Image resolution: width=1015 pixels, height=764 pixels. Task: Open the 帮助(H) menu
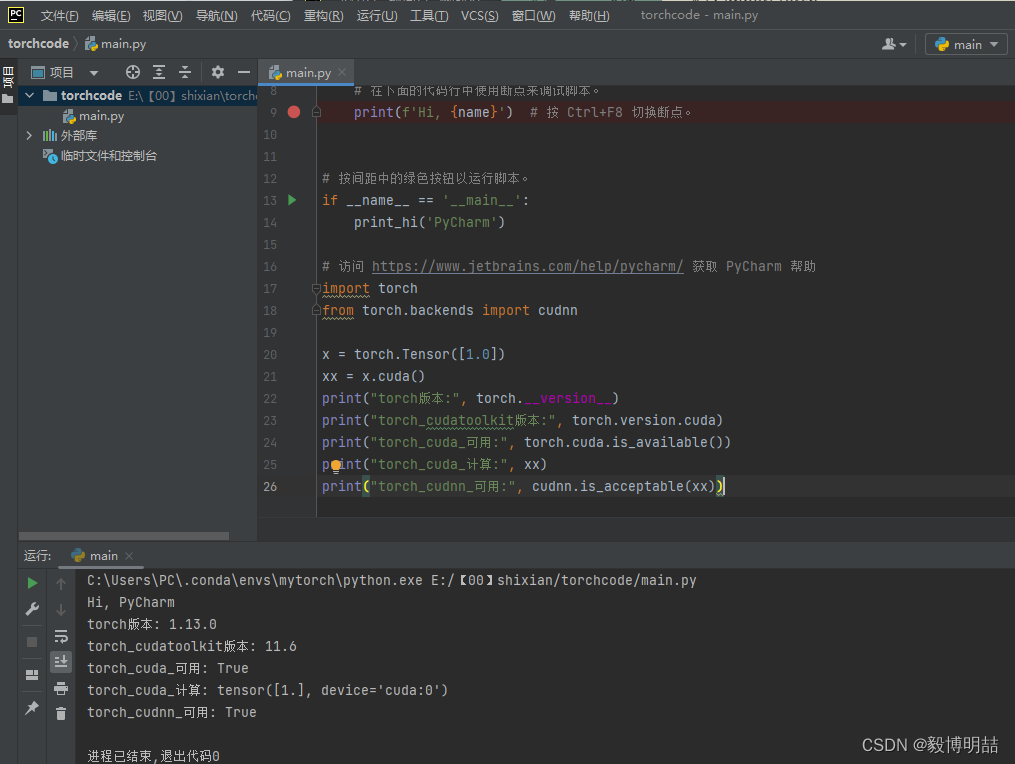coord(589,16)
